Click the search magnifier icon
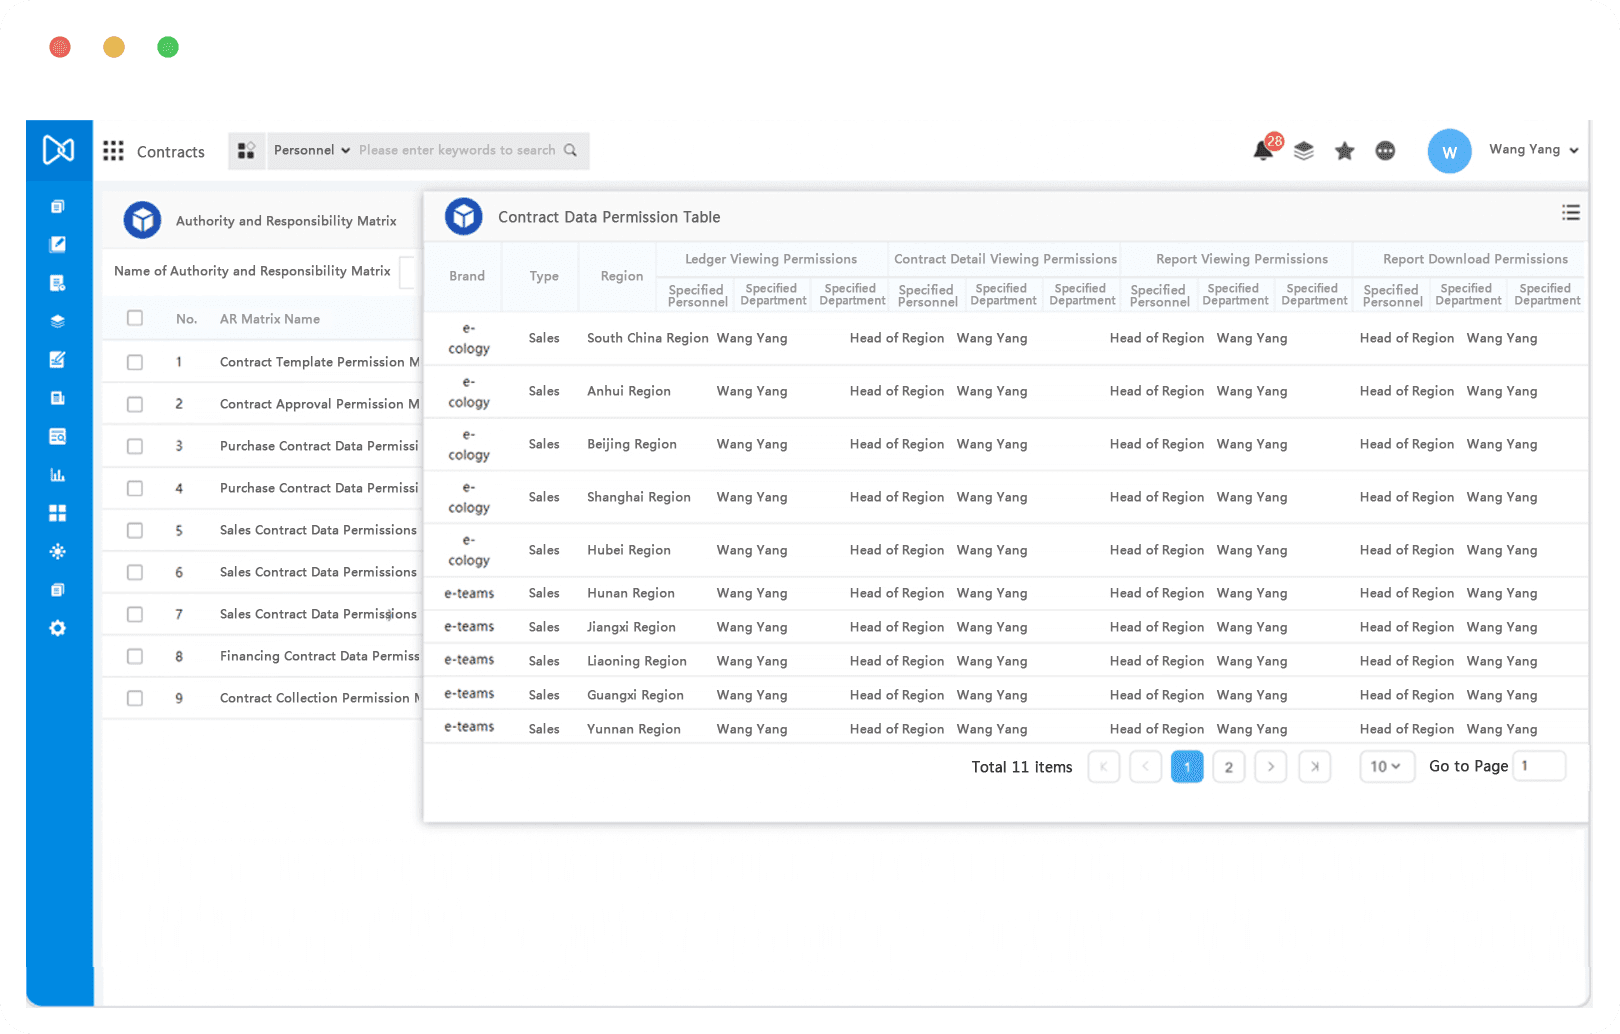This screenshot has width=1620, height=1034. click(570, 150)
